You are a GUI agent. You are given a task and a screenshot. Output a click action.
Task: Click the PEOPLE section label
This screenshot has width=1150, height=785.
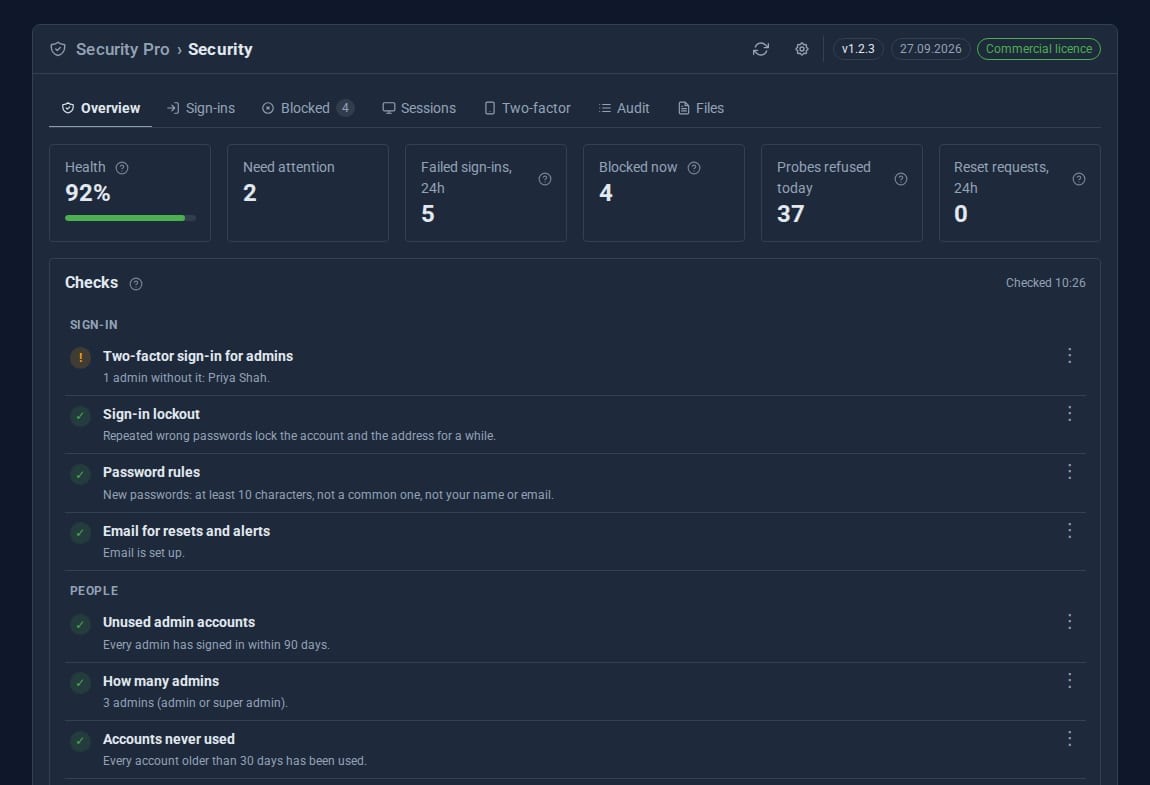pos(94,591)
